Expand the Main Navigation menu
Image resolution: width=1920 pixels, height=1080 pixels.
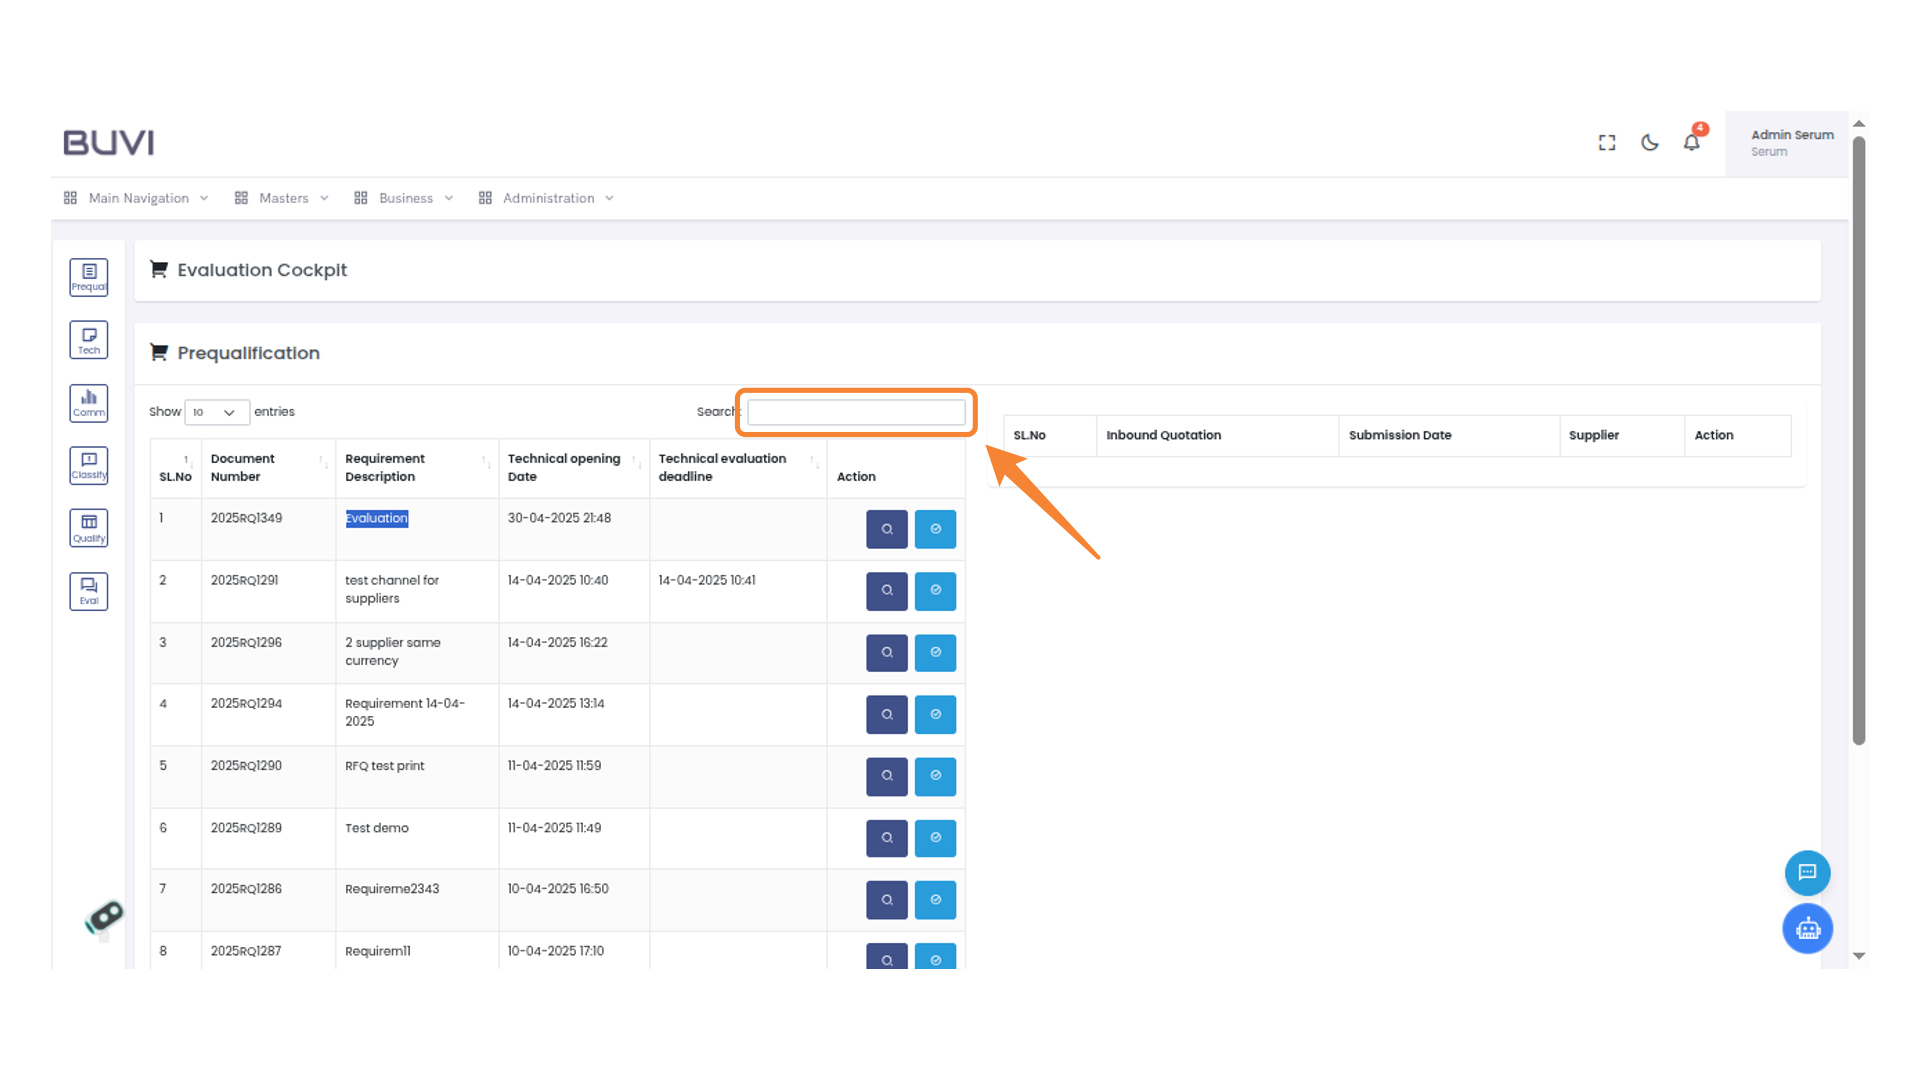coord(138,198)
